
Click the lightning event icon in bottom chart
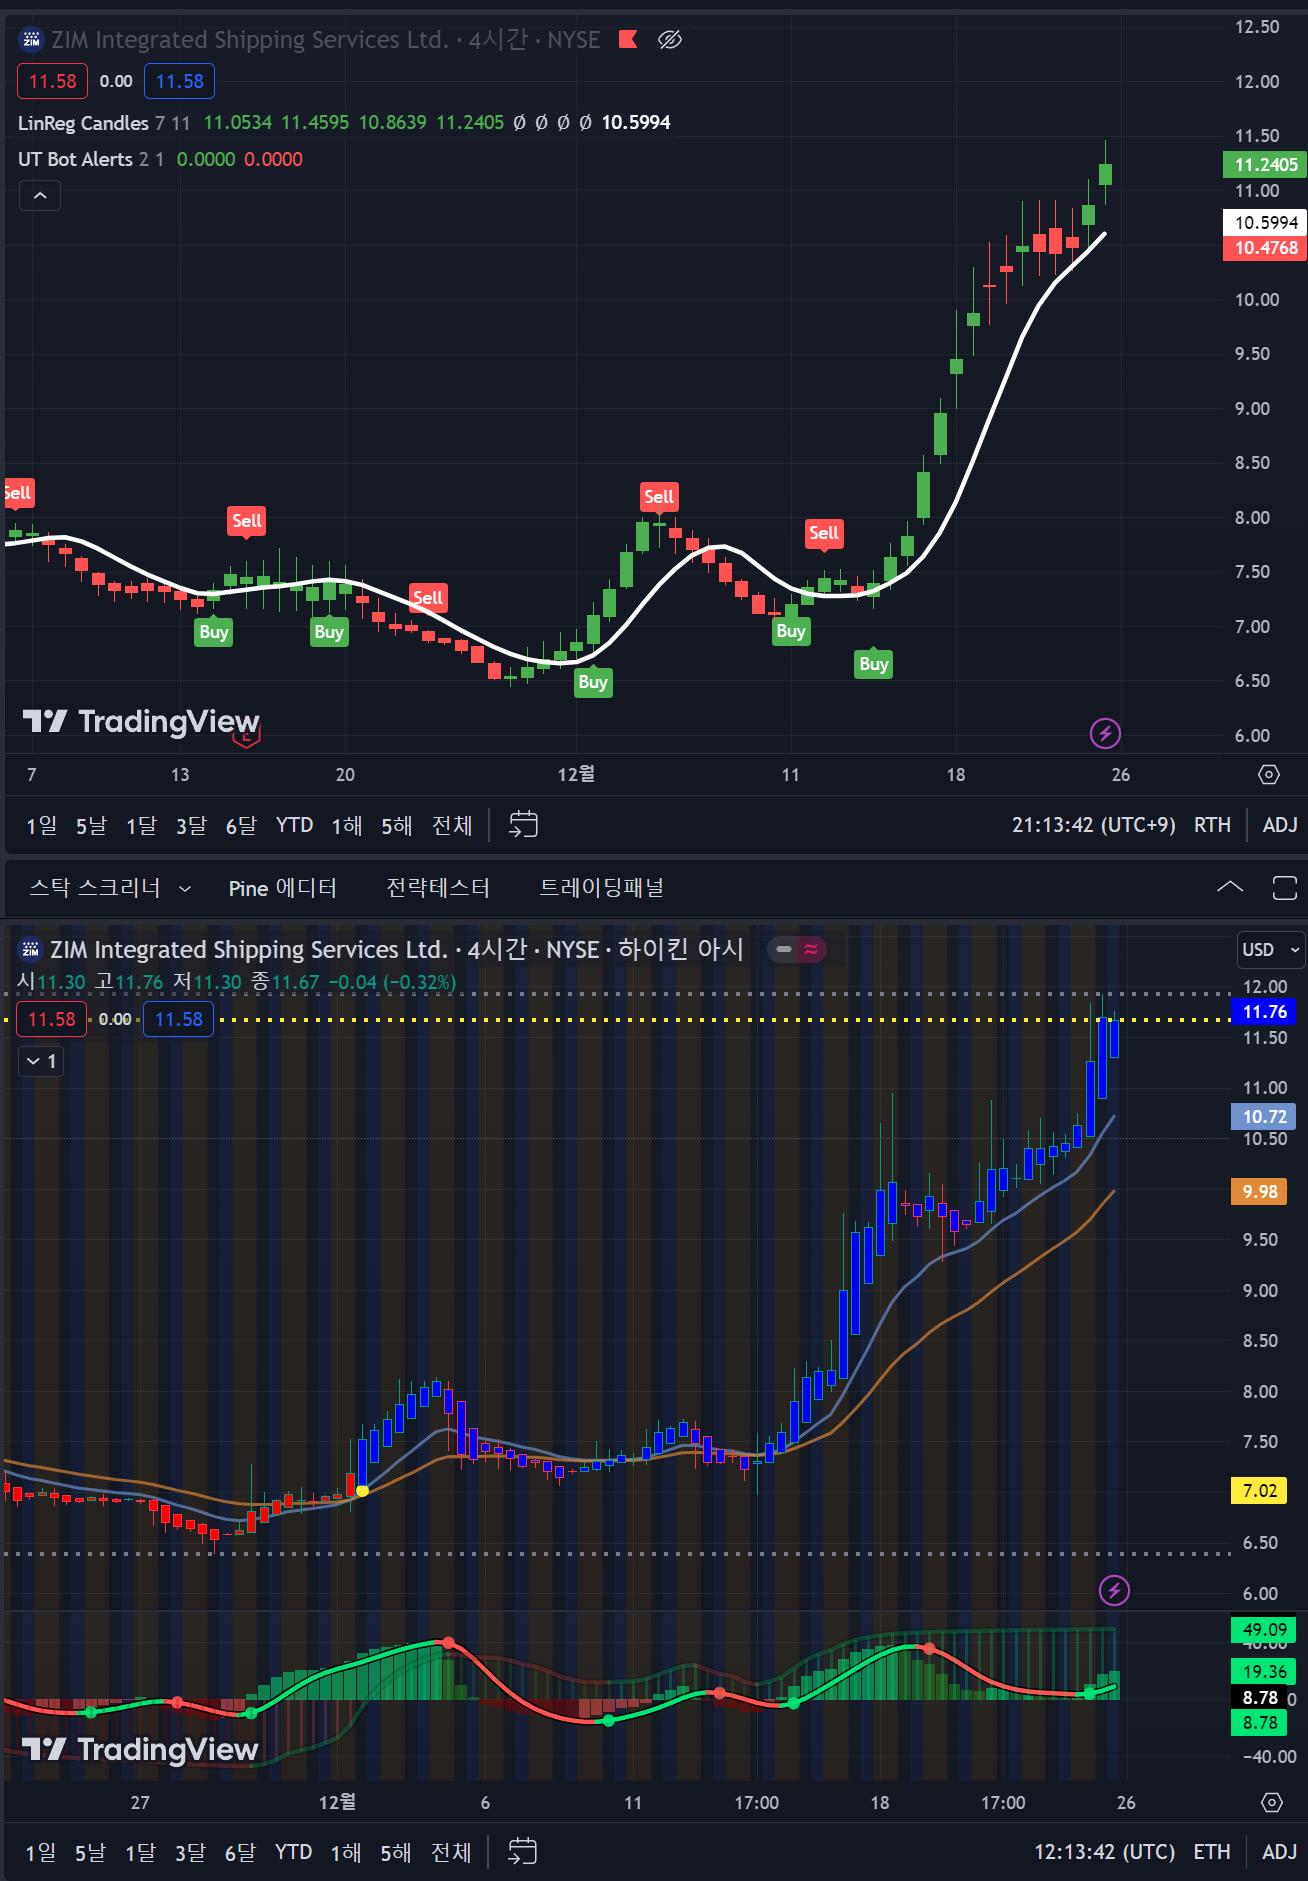pos(1114,1590)
